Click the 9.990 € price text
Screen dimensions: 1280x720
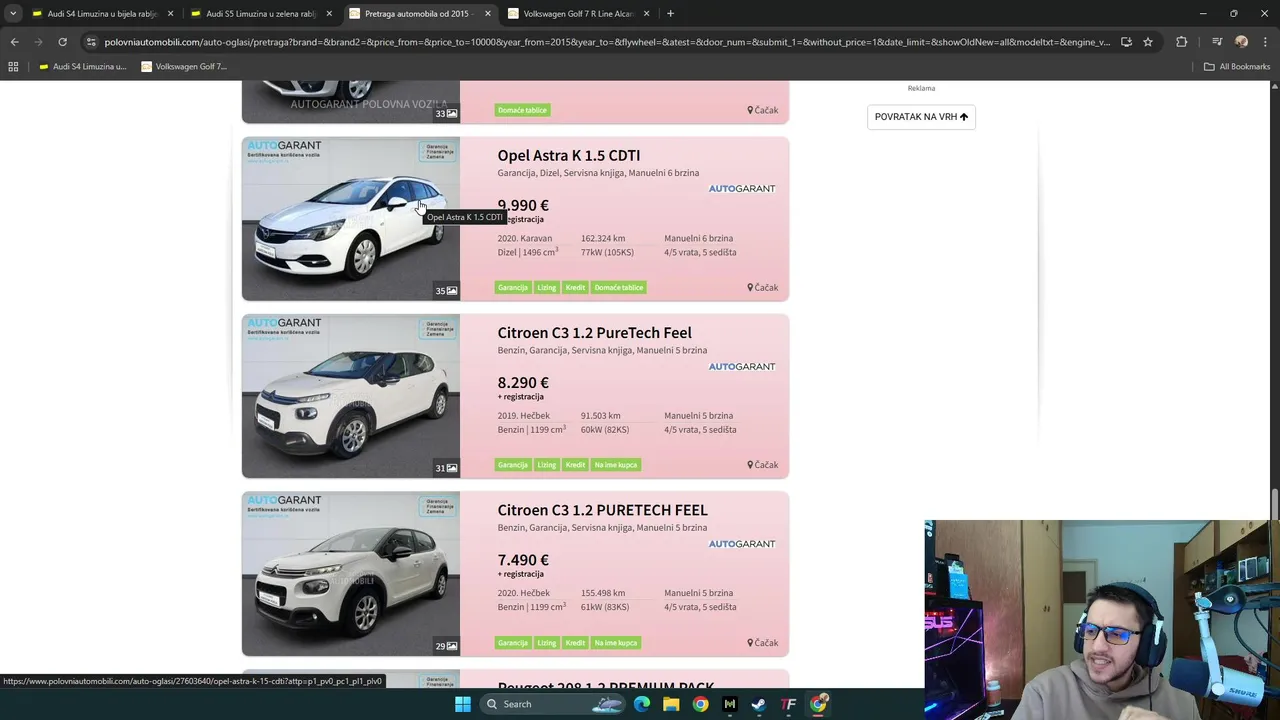[x=523, y=205]
